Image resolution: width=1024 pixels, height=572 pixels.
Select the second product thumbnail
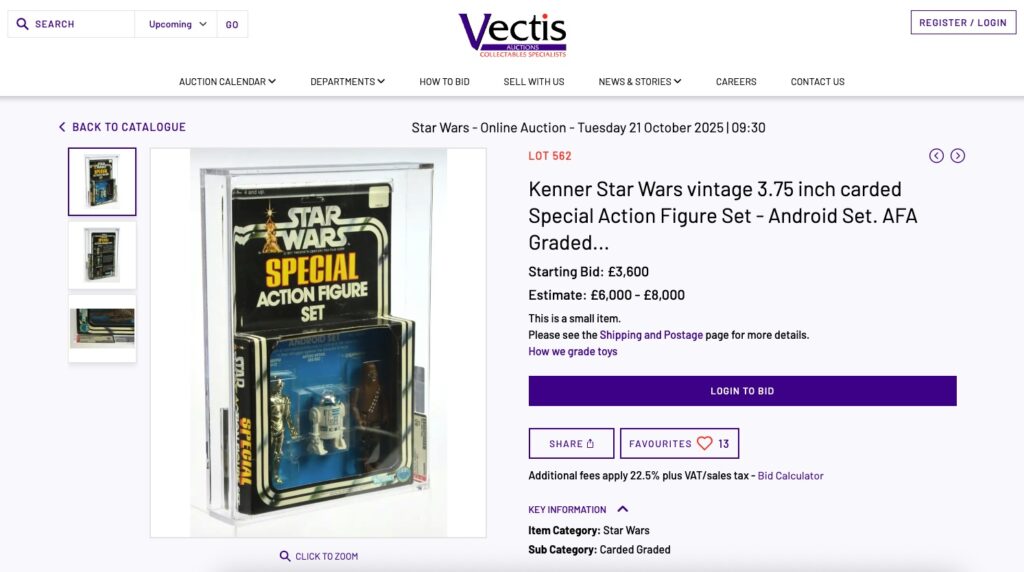[x=103, y=255]
